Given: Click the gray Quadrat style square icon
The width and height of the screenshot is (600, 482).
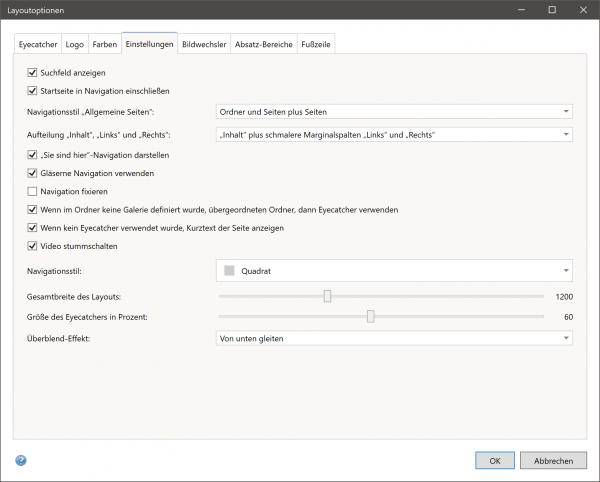Looking at the screenshot, I should [x=229, y=271].
